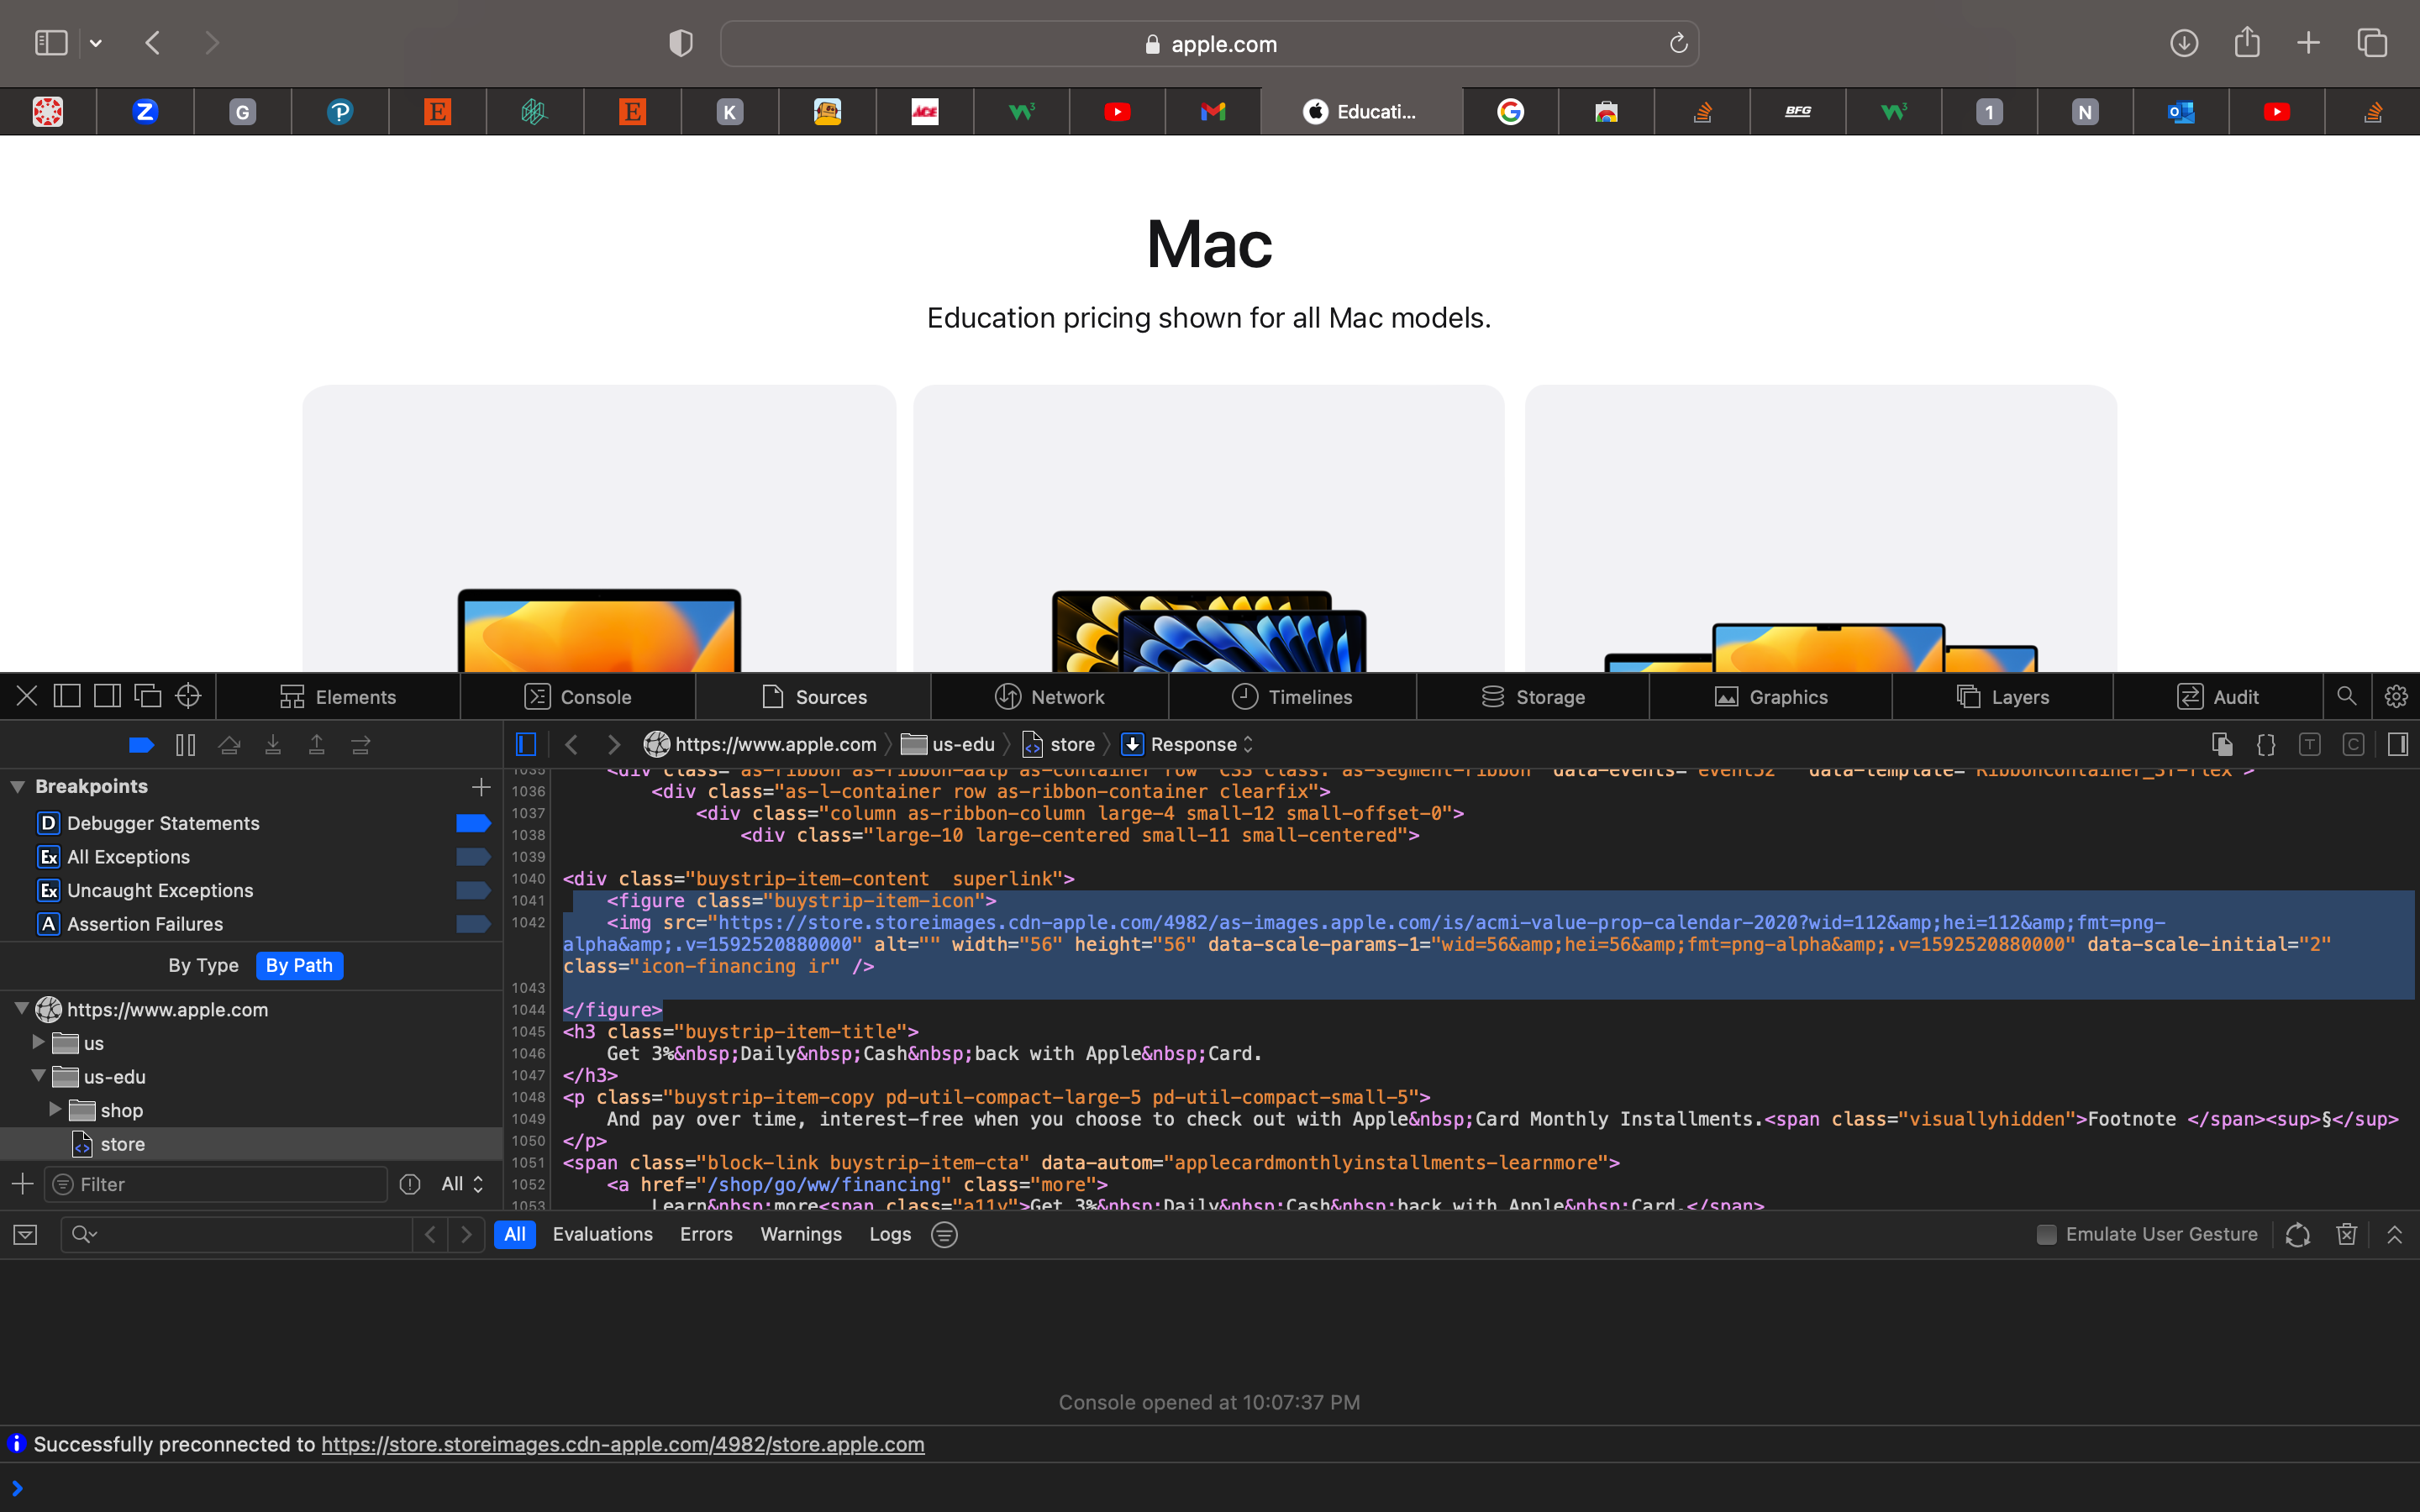Viewport: 2420px width, 1512px height.
Task: Open the Web Inspector settings gear
Action: point(2396,696)
